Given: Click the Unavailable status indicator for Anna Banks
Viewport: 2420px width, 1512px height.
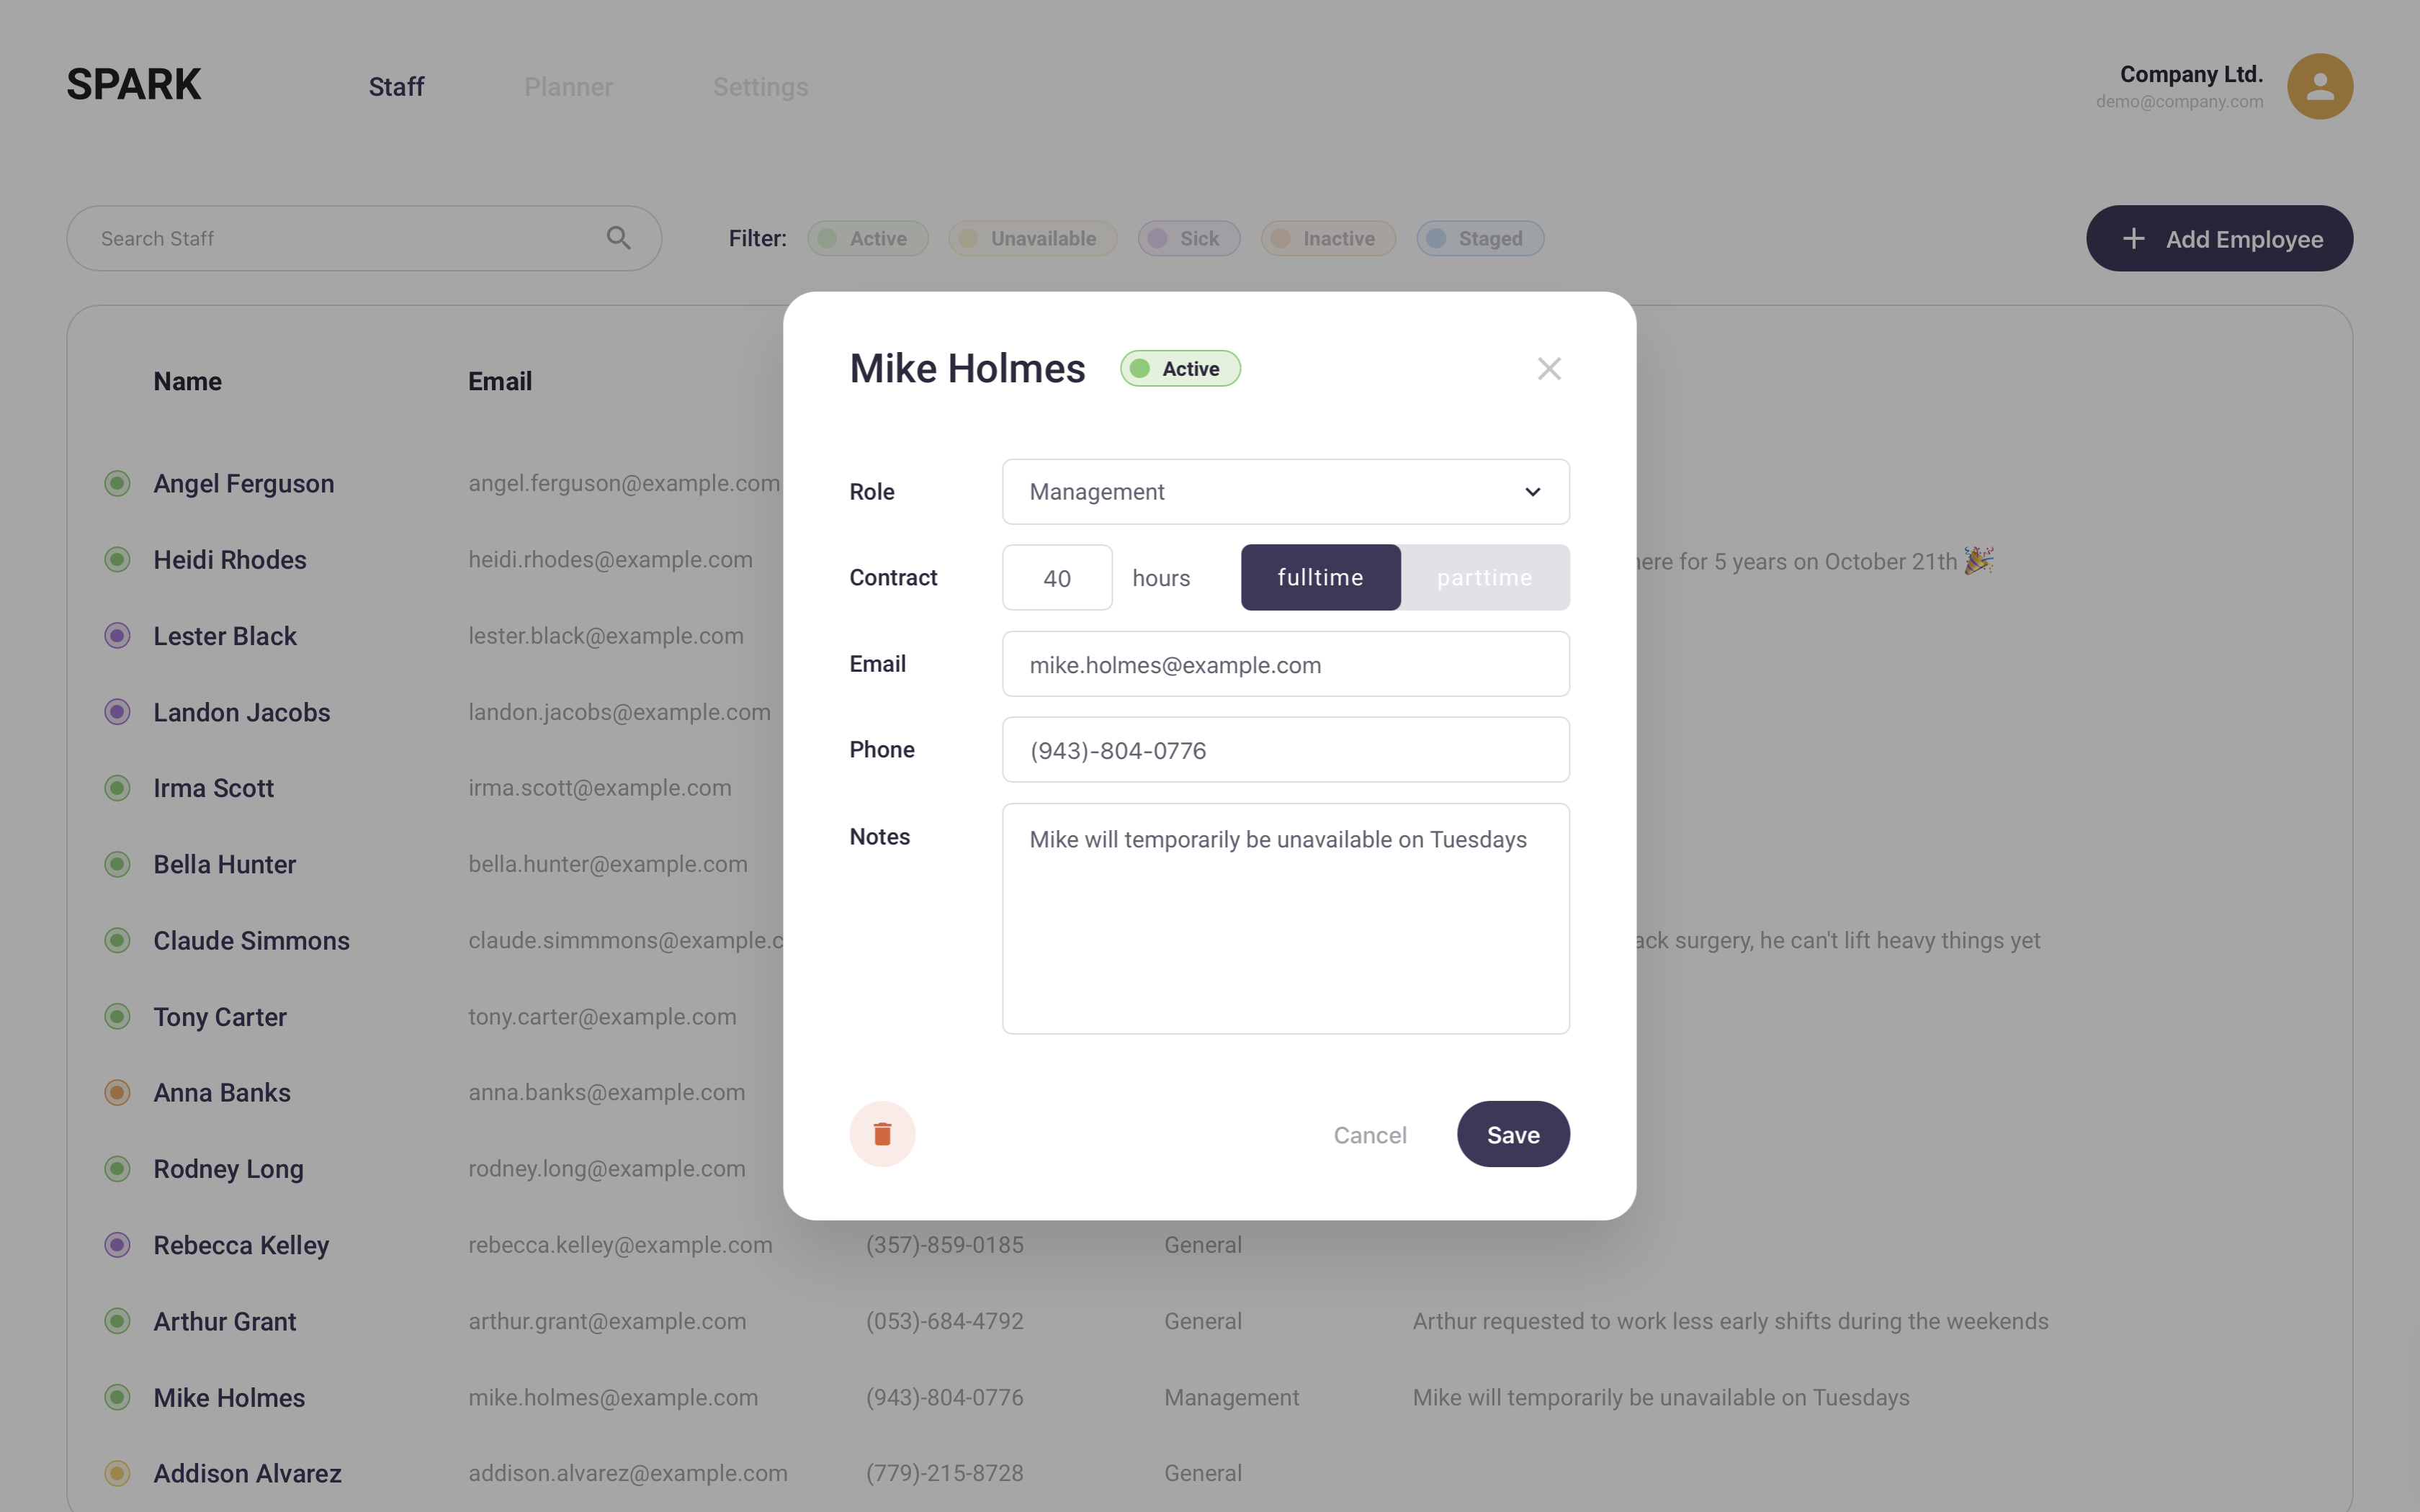Looking at the screenshot, I should tap(117, 1092).
